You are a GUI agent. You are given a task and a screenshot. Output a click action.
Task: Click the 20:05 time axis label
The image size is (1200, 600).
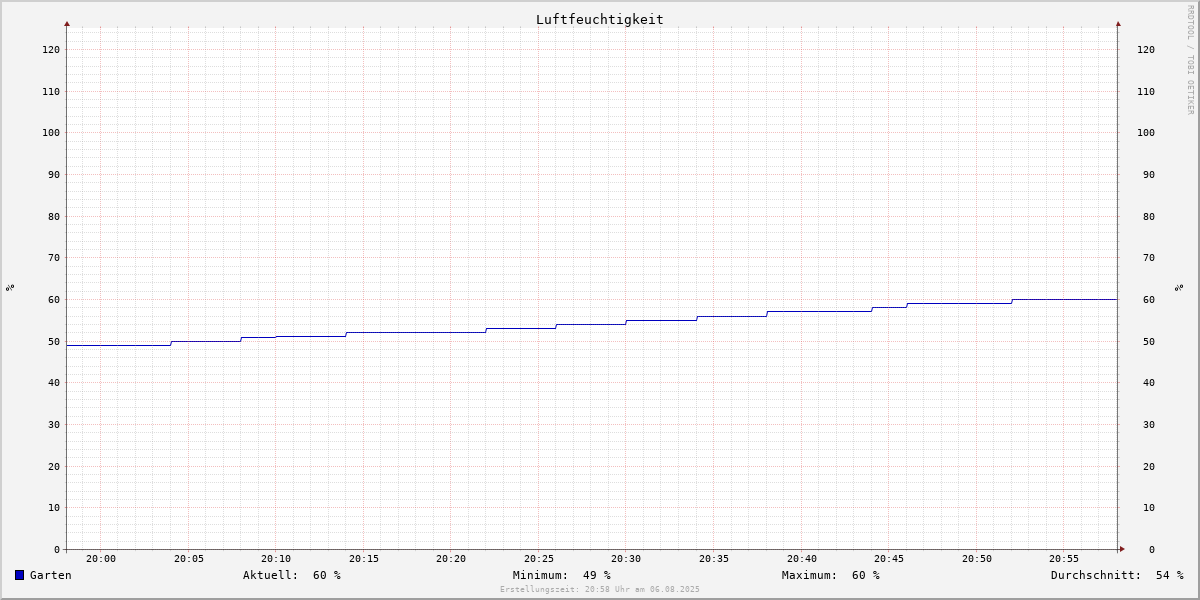pos(189,559)
